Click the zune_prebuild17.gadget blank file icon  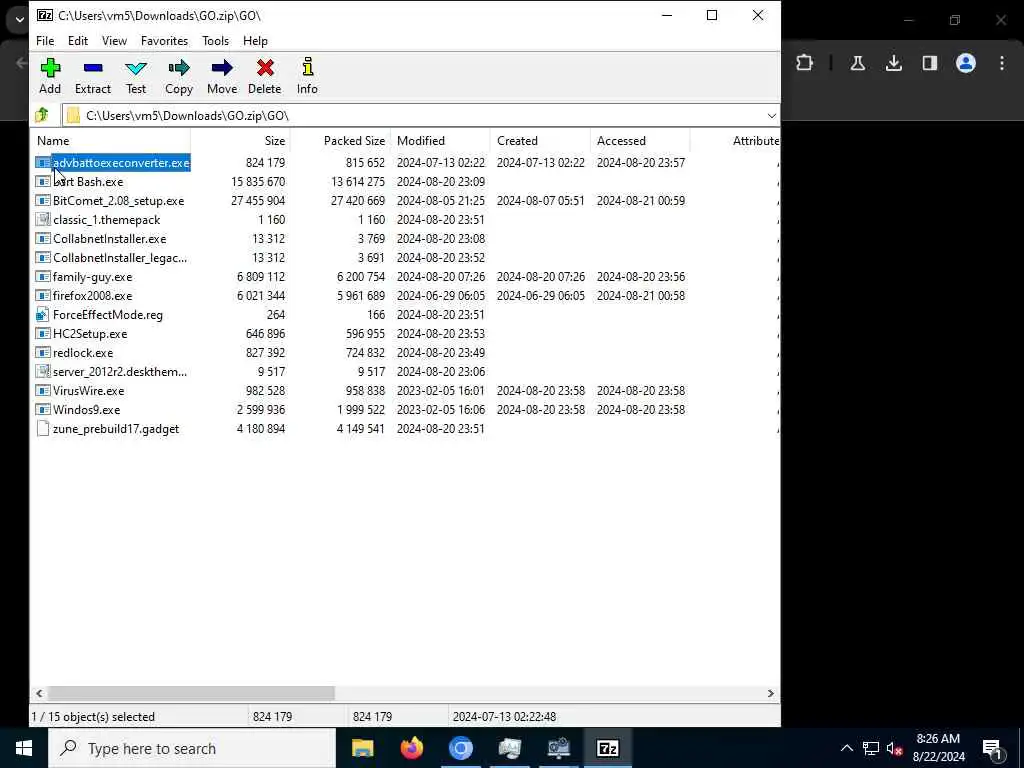tap(42, 428)
